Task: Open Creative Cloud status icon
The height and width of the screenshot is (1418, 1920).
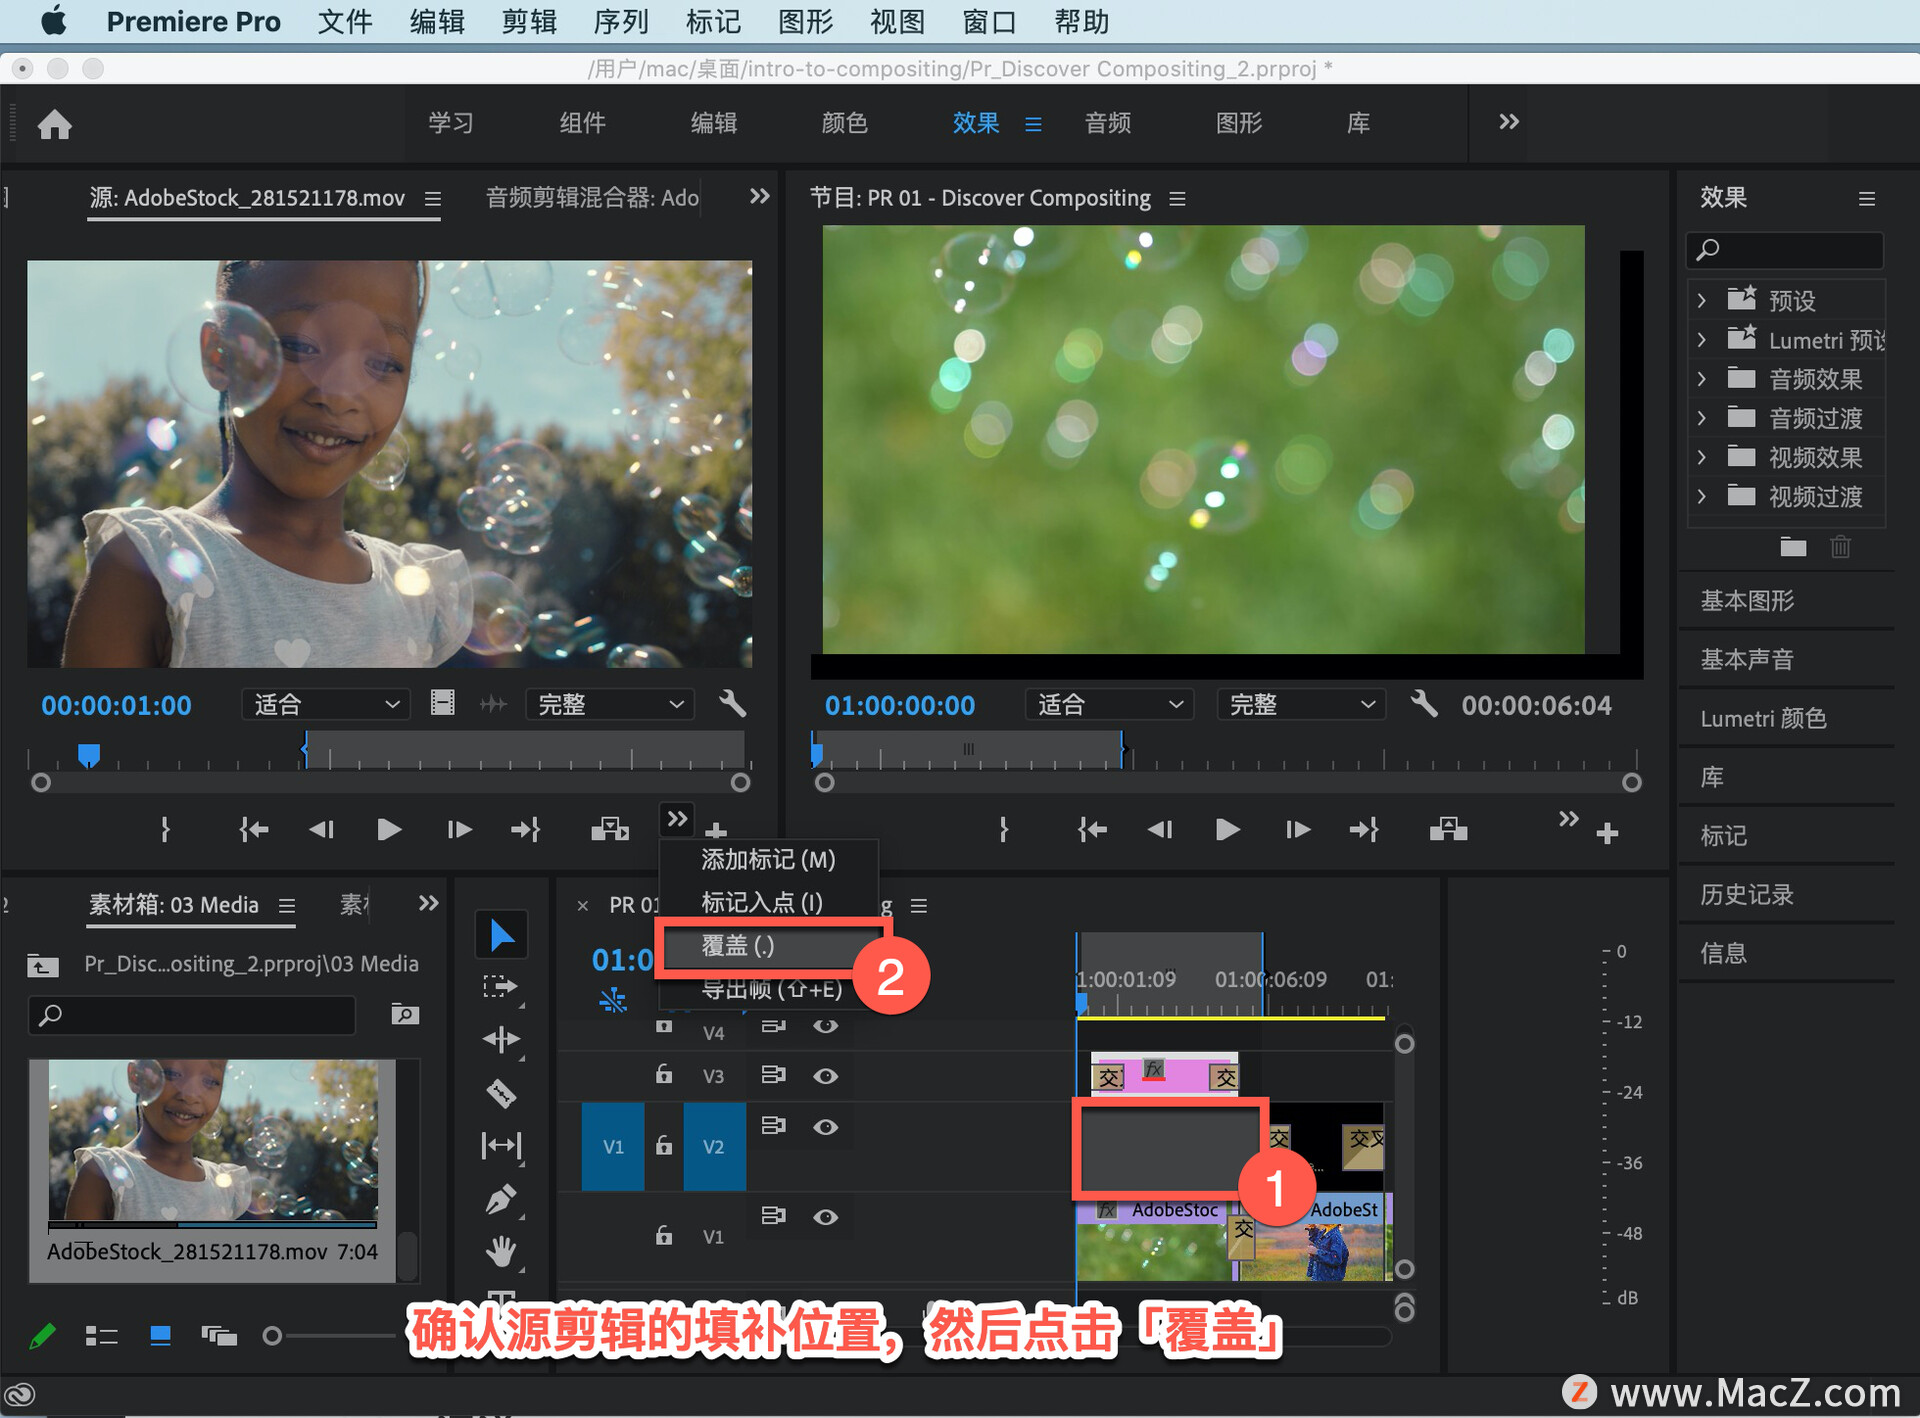Action: 20,1394
